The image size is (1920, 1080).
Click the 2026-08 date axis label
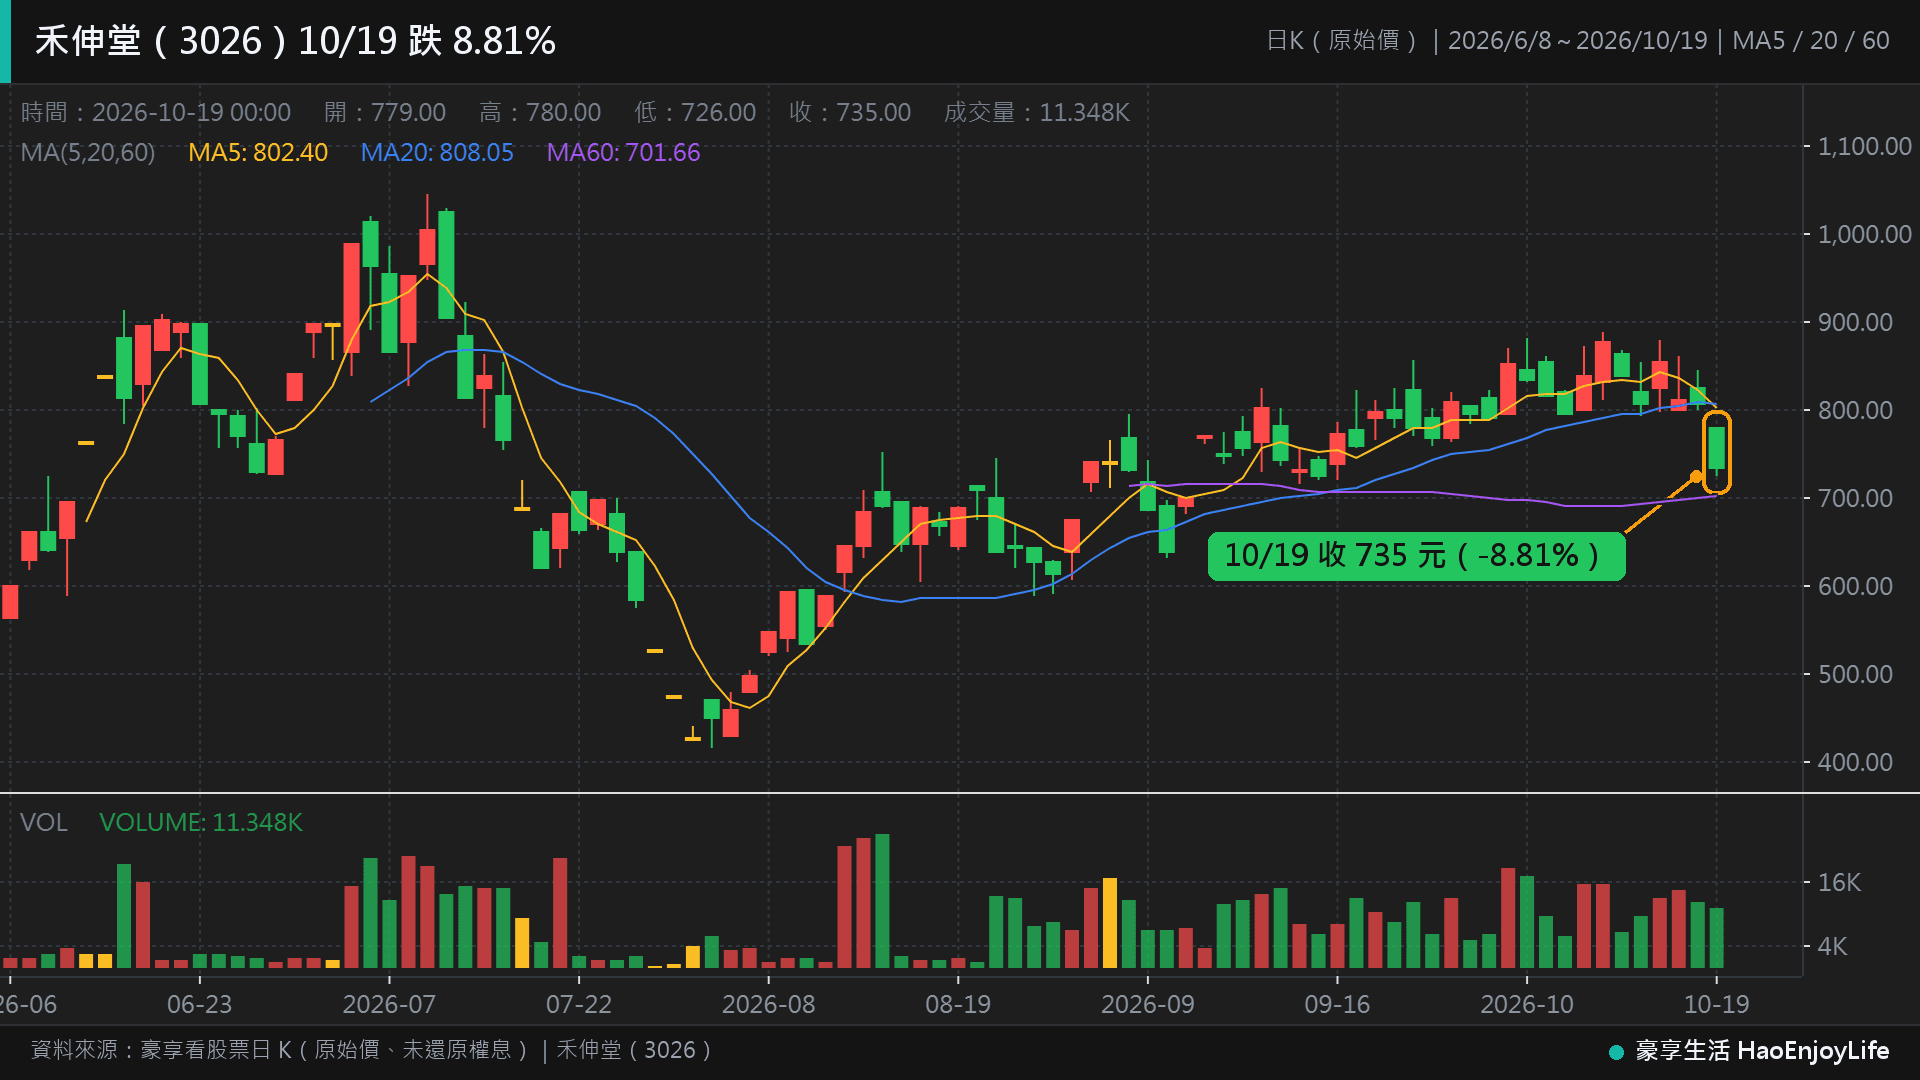point(768,1005)
